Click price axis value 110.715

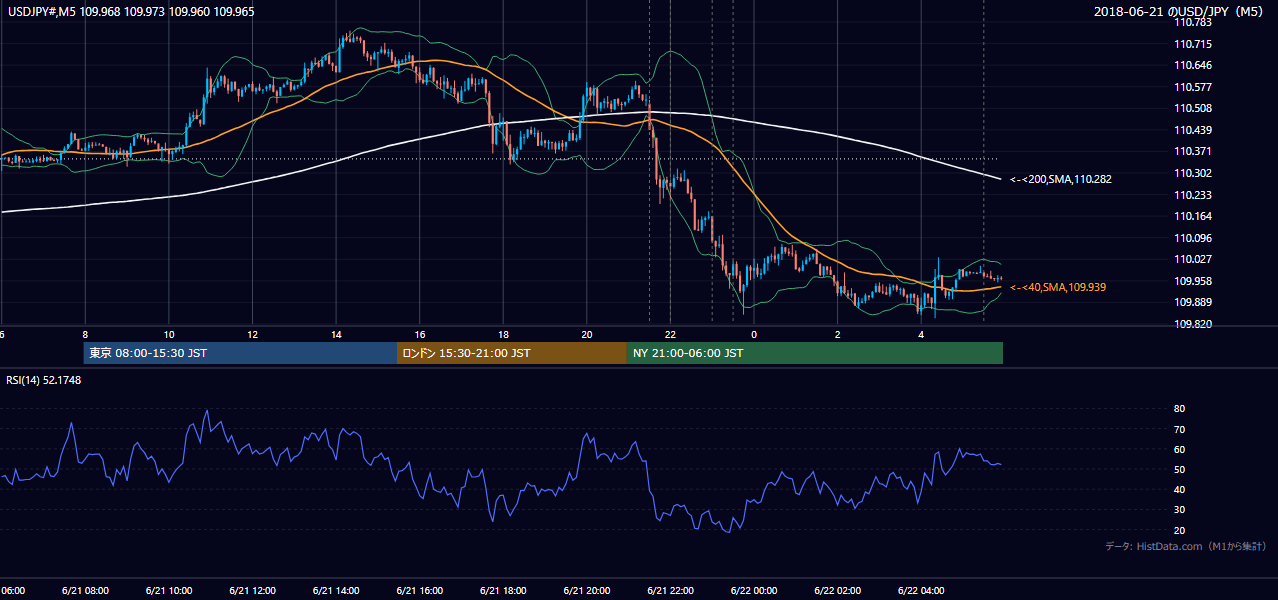[x=1194, y=44]
